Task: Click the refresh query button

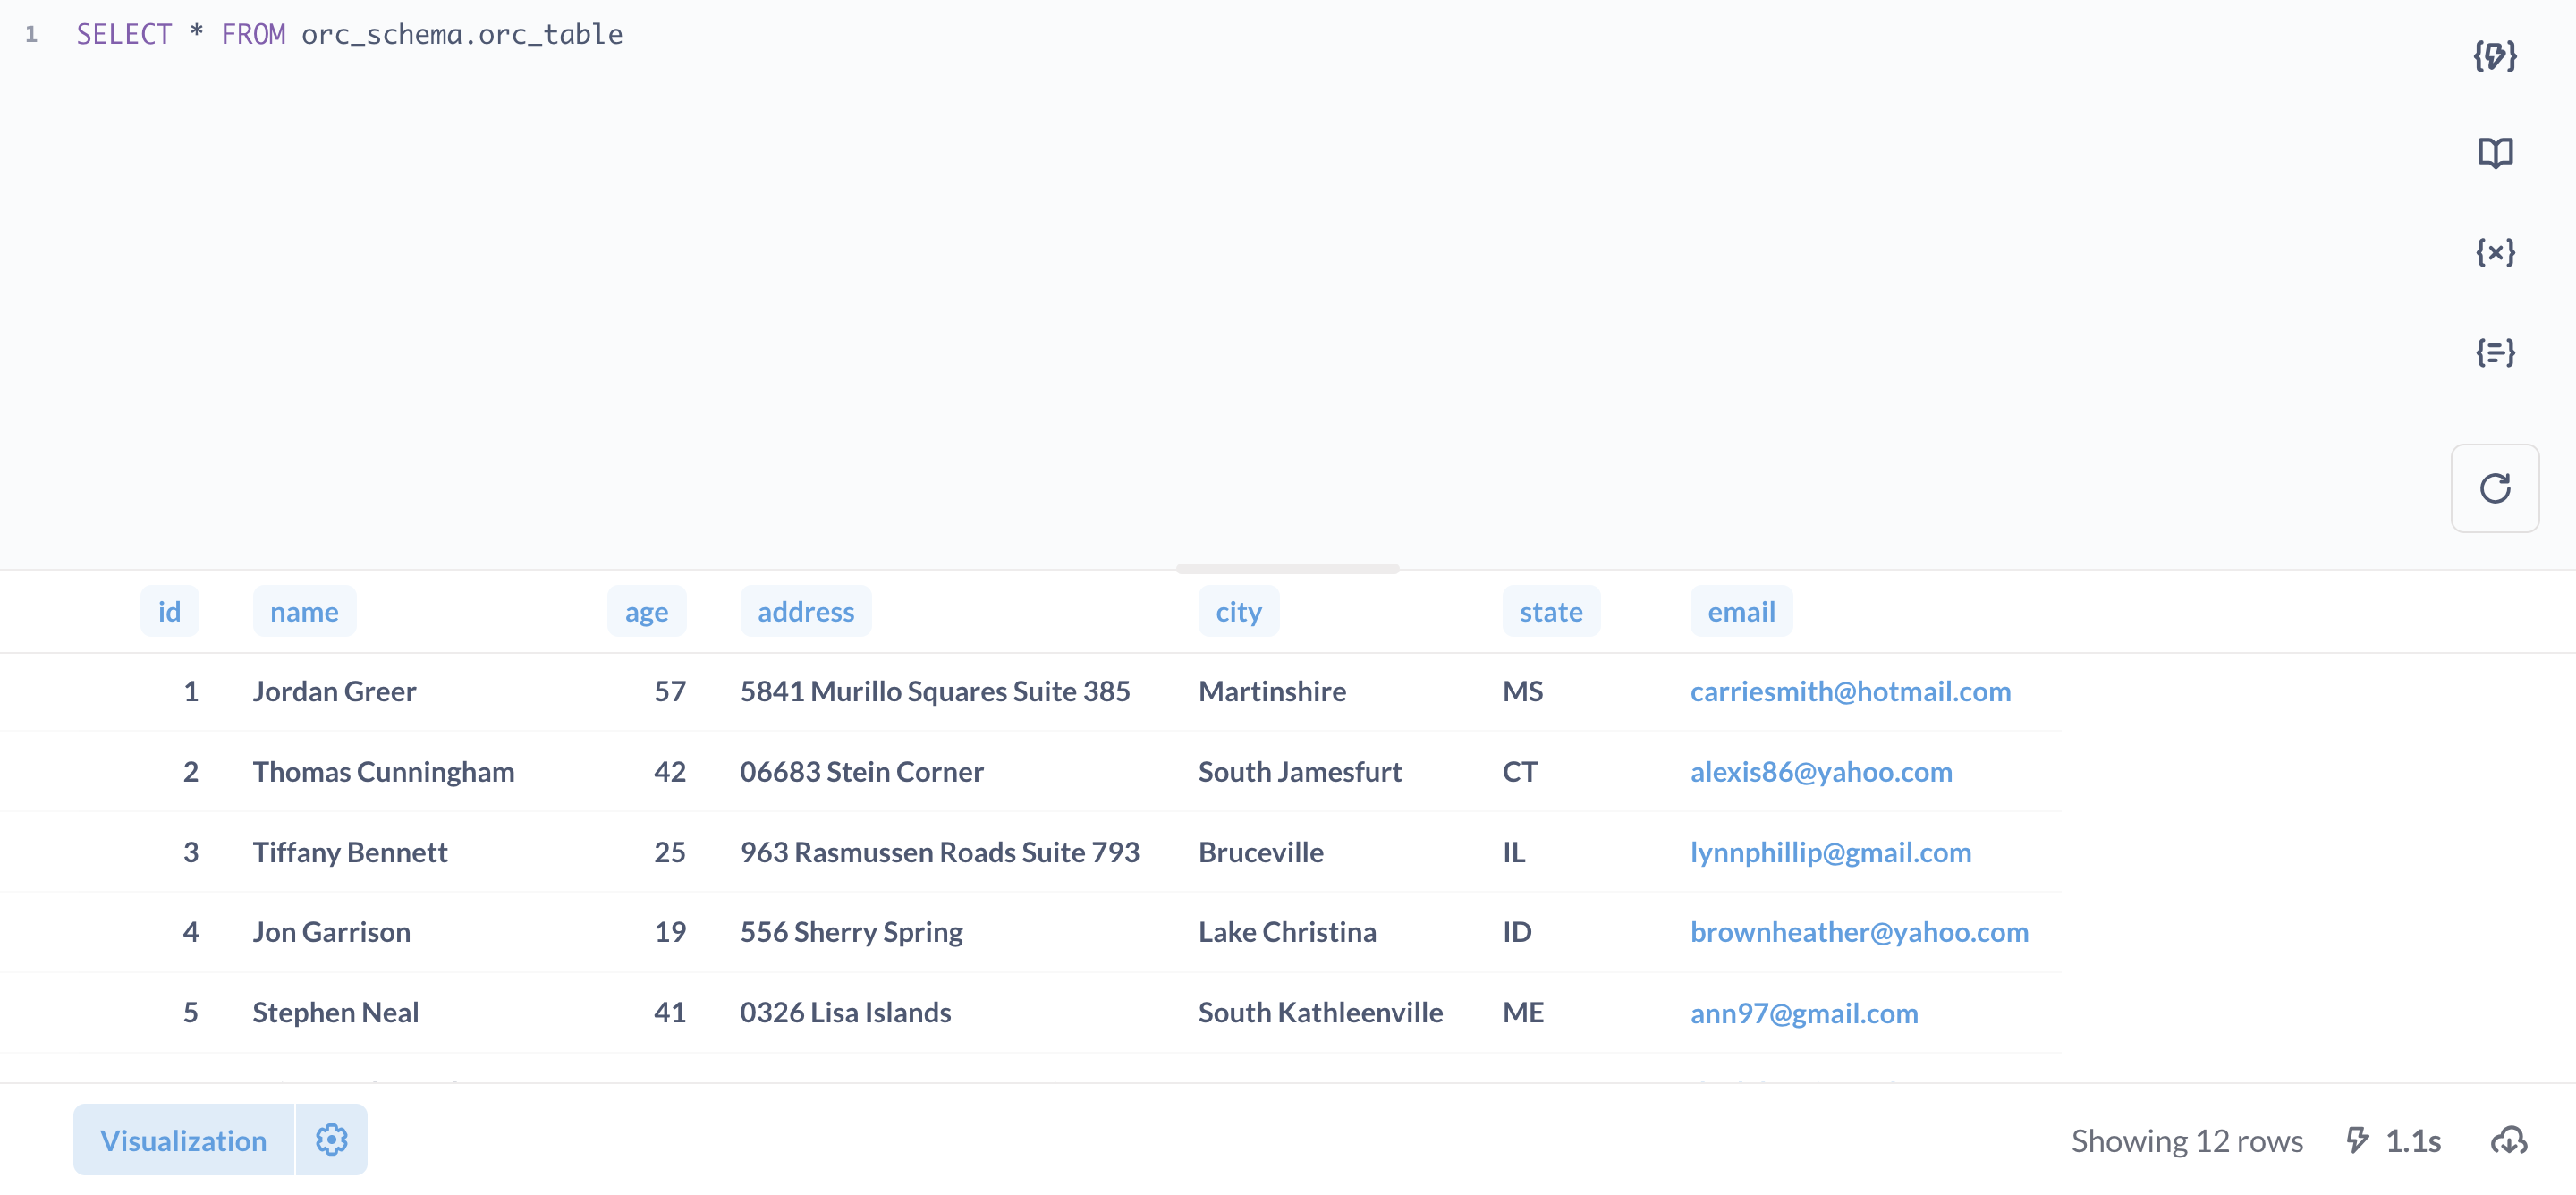Action: (x=2494, y=488)
